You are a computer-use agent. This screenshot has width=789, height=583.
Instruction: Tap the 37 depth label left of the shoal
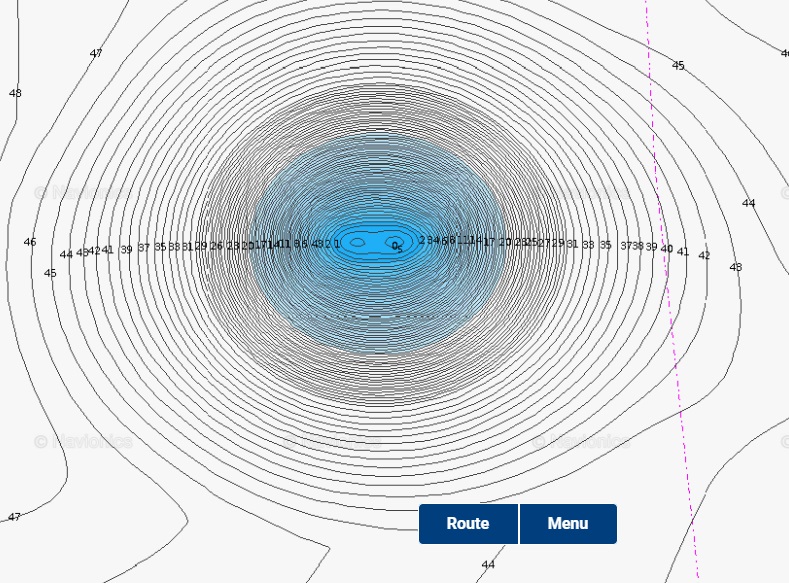[x=144, y=248]
